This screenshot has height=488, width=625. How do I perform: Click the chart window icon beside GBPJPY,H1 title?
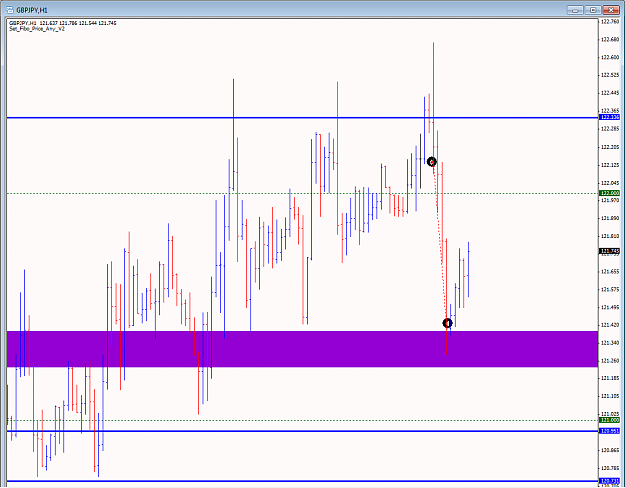pyautogui.click(x=10, y=10)
